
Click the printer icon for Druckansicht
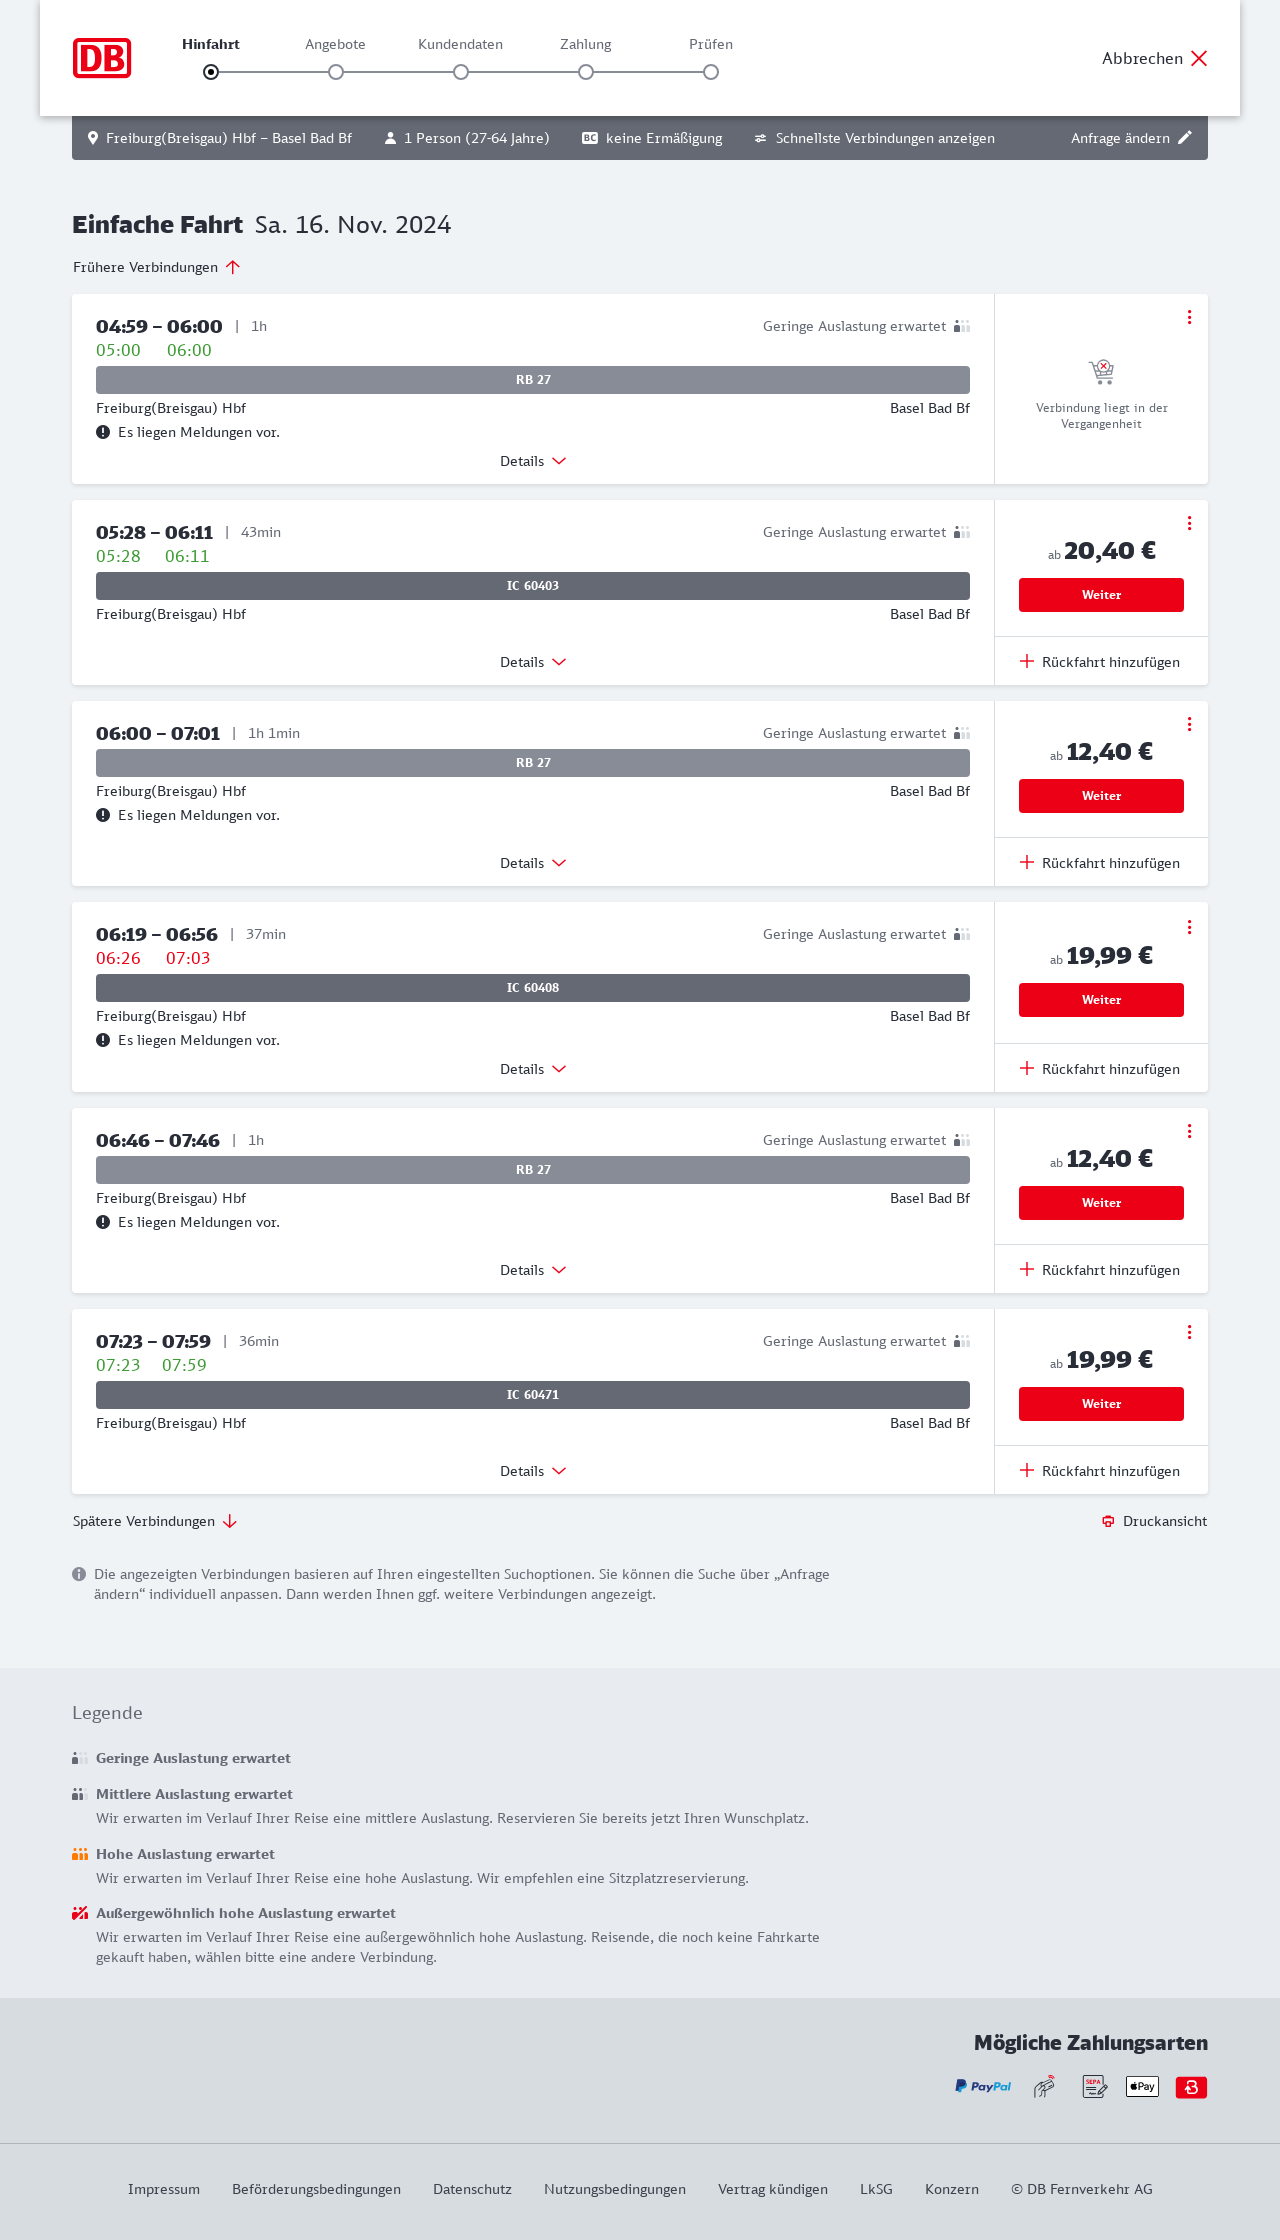coord(1108,1521)
